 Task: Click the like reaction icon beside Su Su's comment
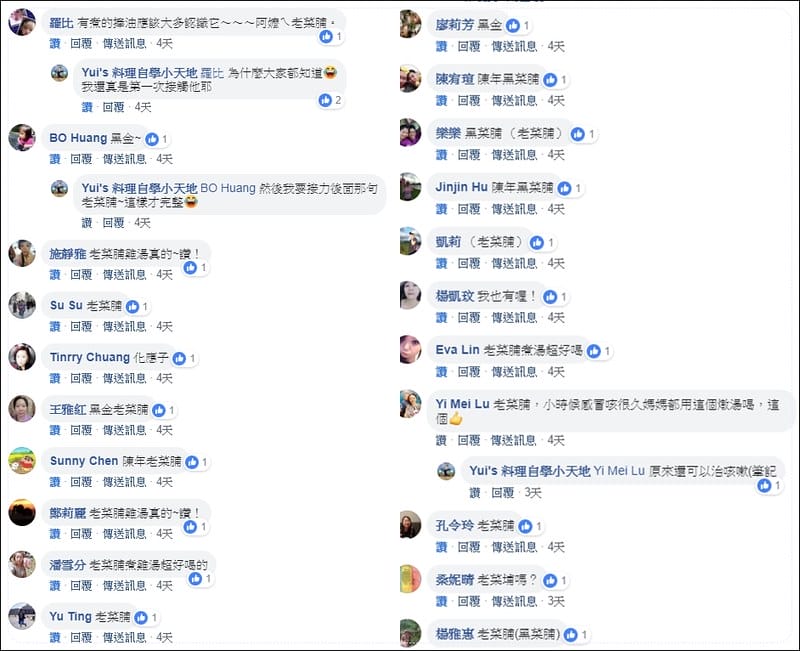134,306
